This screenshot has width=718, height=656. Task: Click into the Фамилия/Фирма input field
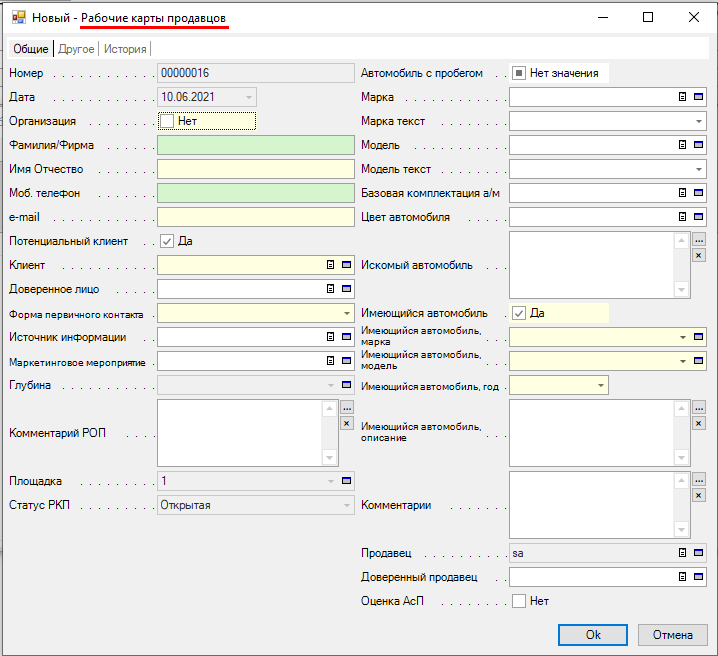(256, 145)
